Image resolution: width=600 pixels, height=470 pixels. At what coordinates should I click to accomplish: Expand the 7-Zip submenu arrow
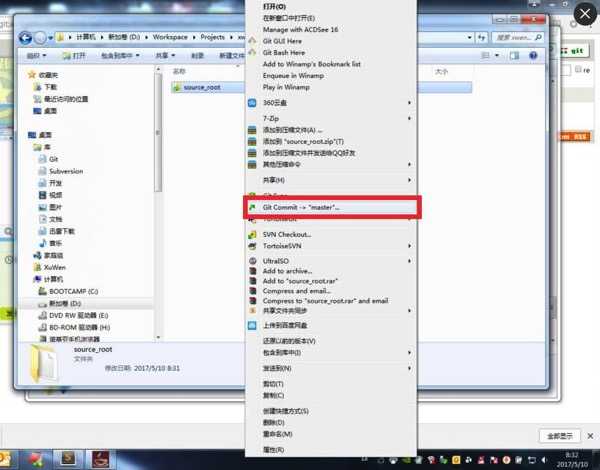point(409,118)
